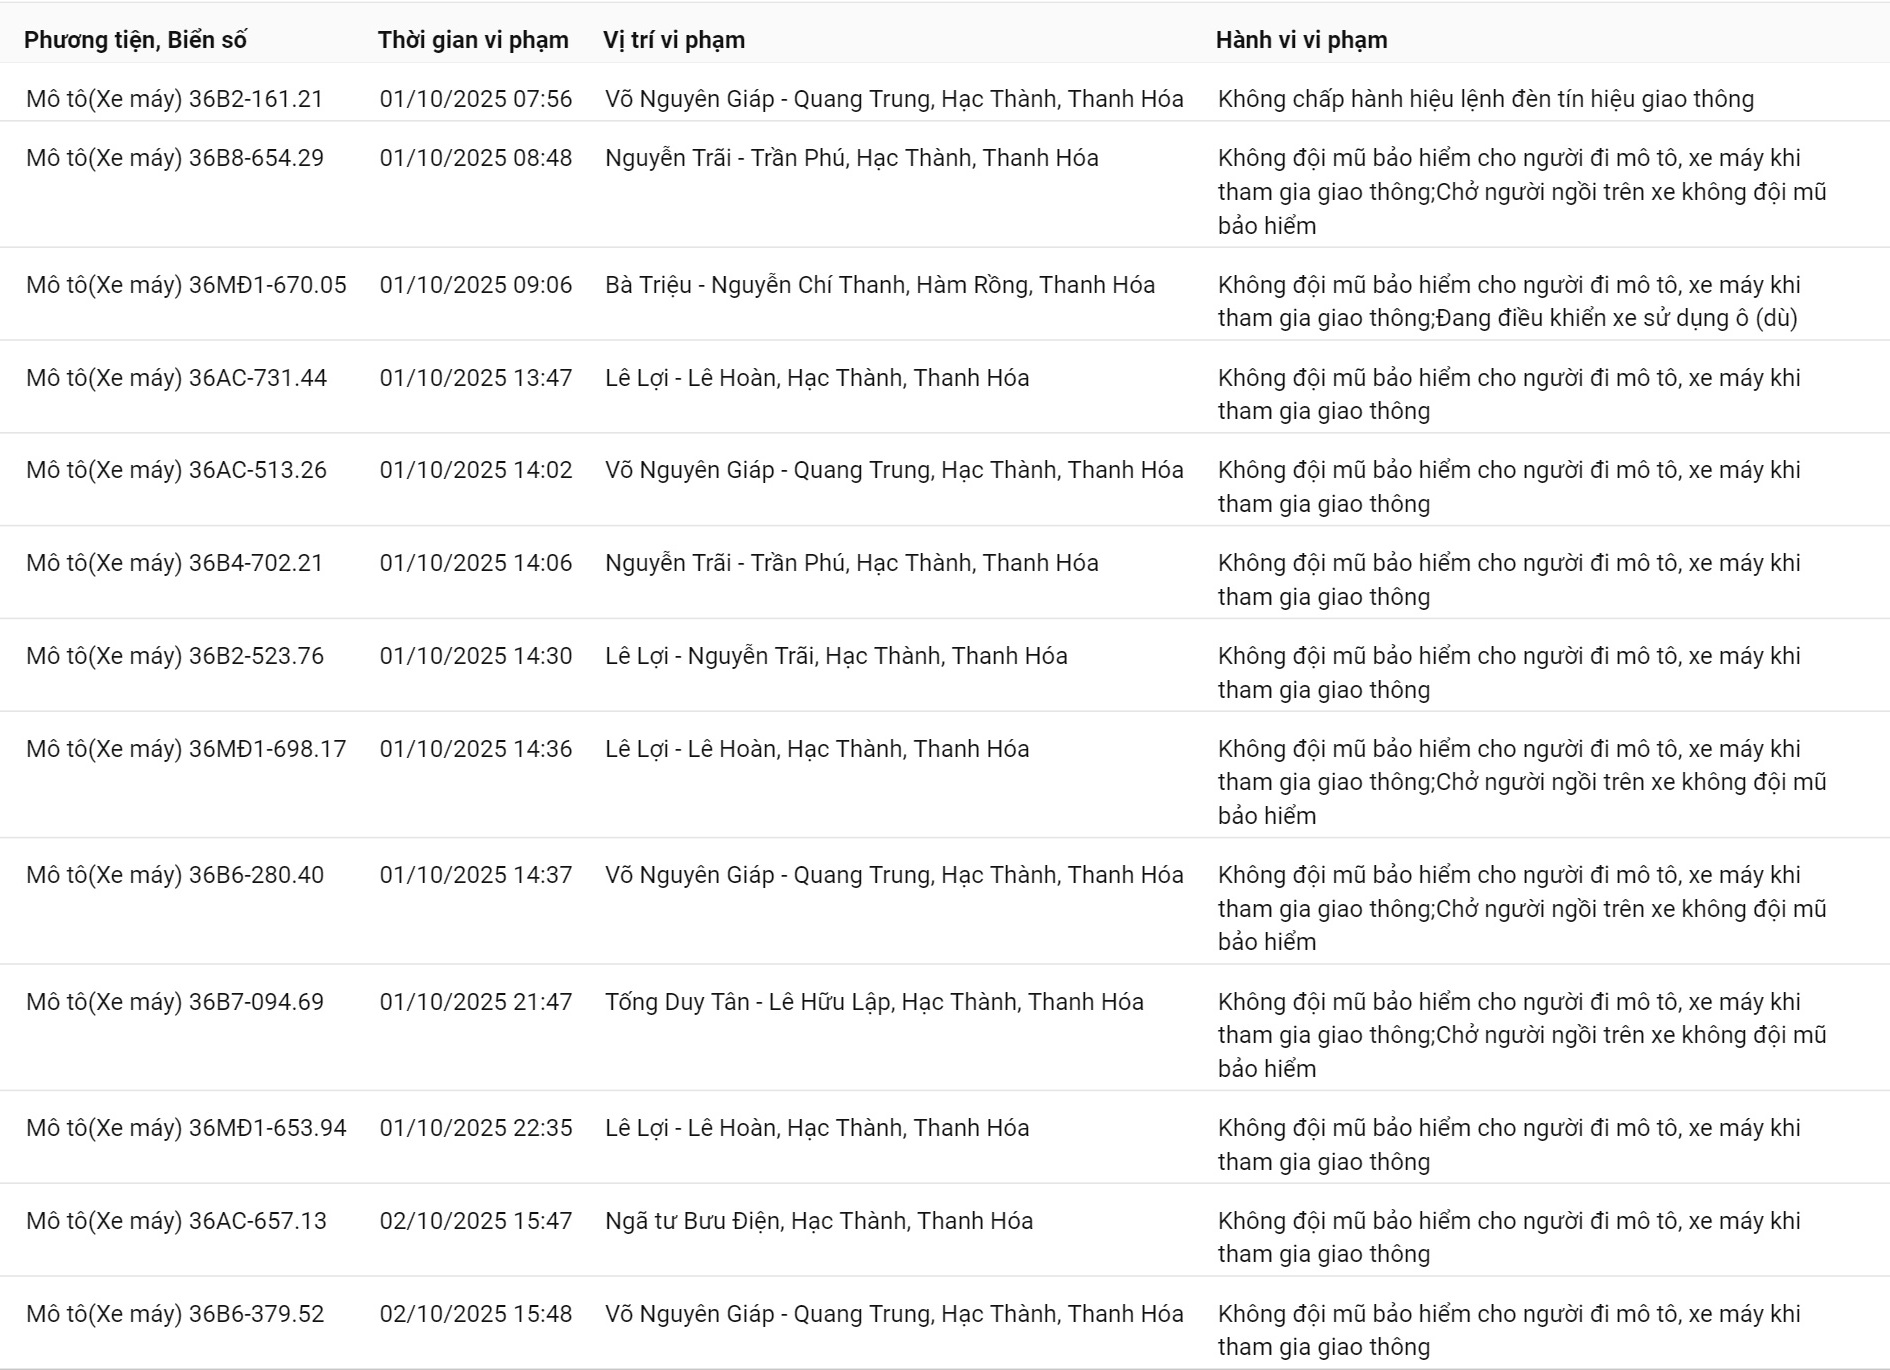1890x1370 pixels.
Task: Click plate number 36B8-654.29
Action: pos(256,158)
